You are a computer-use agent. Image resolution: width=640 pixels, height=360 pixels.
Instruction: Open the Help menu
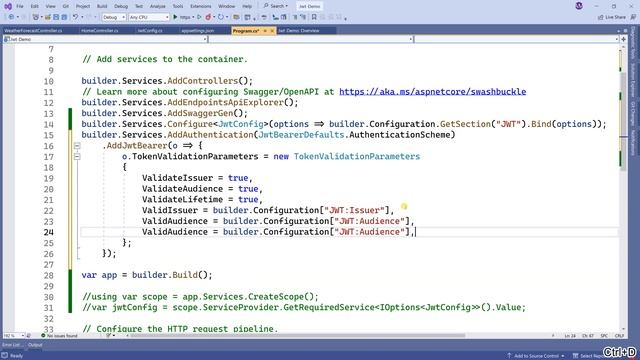coord(247,6)
